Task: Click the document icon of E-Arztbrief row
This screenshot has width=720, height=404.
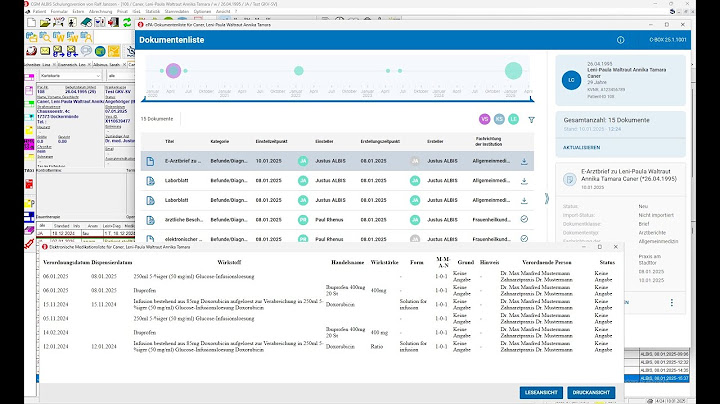Action: (150, 161)
